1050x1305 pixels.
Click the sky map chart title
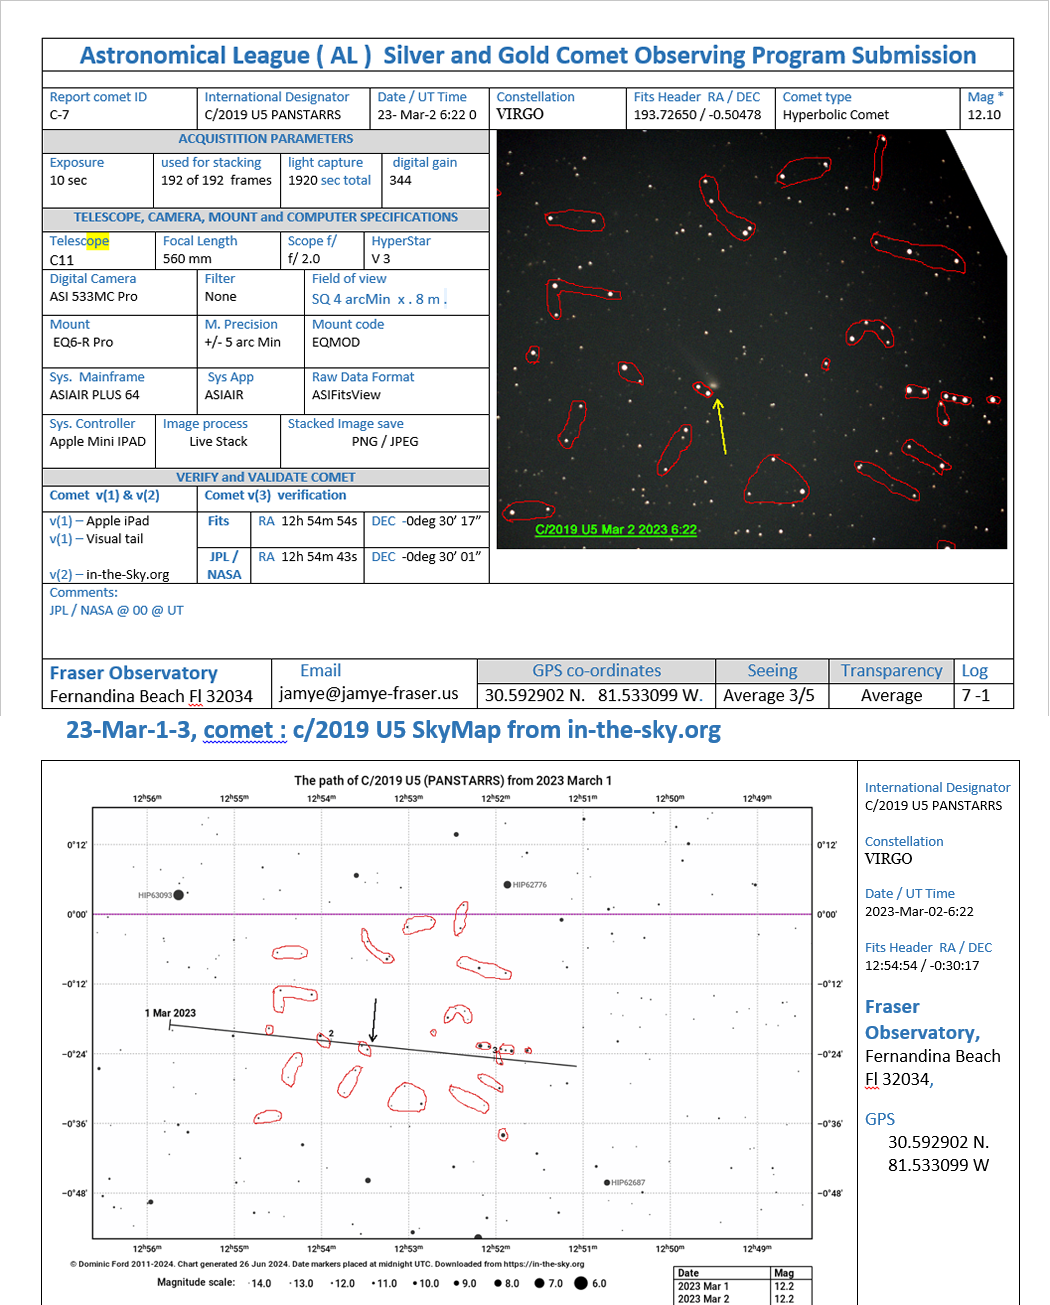coord(452,780)
